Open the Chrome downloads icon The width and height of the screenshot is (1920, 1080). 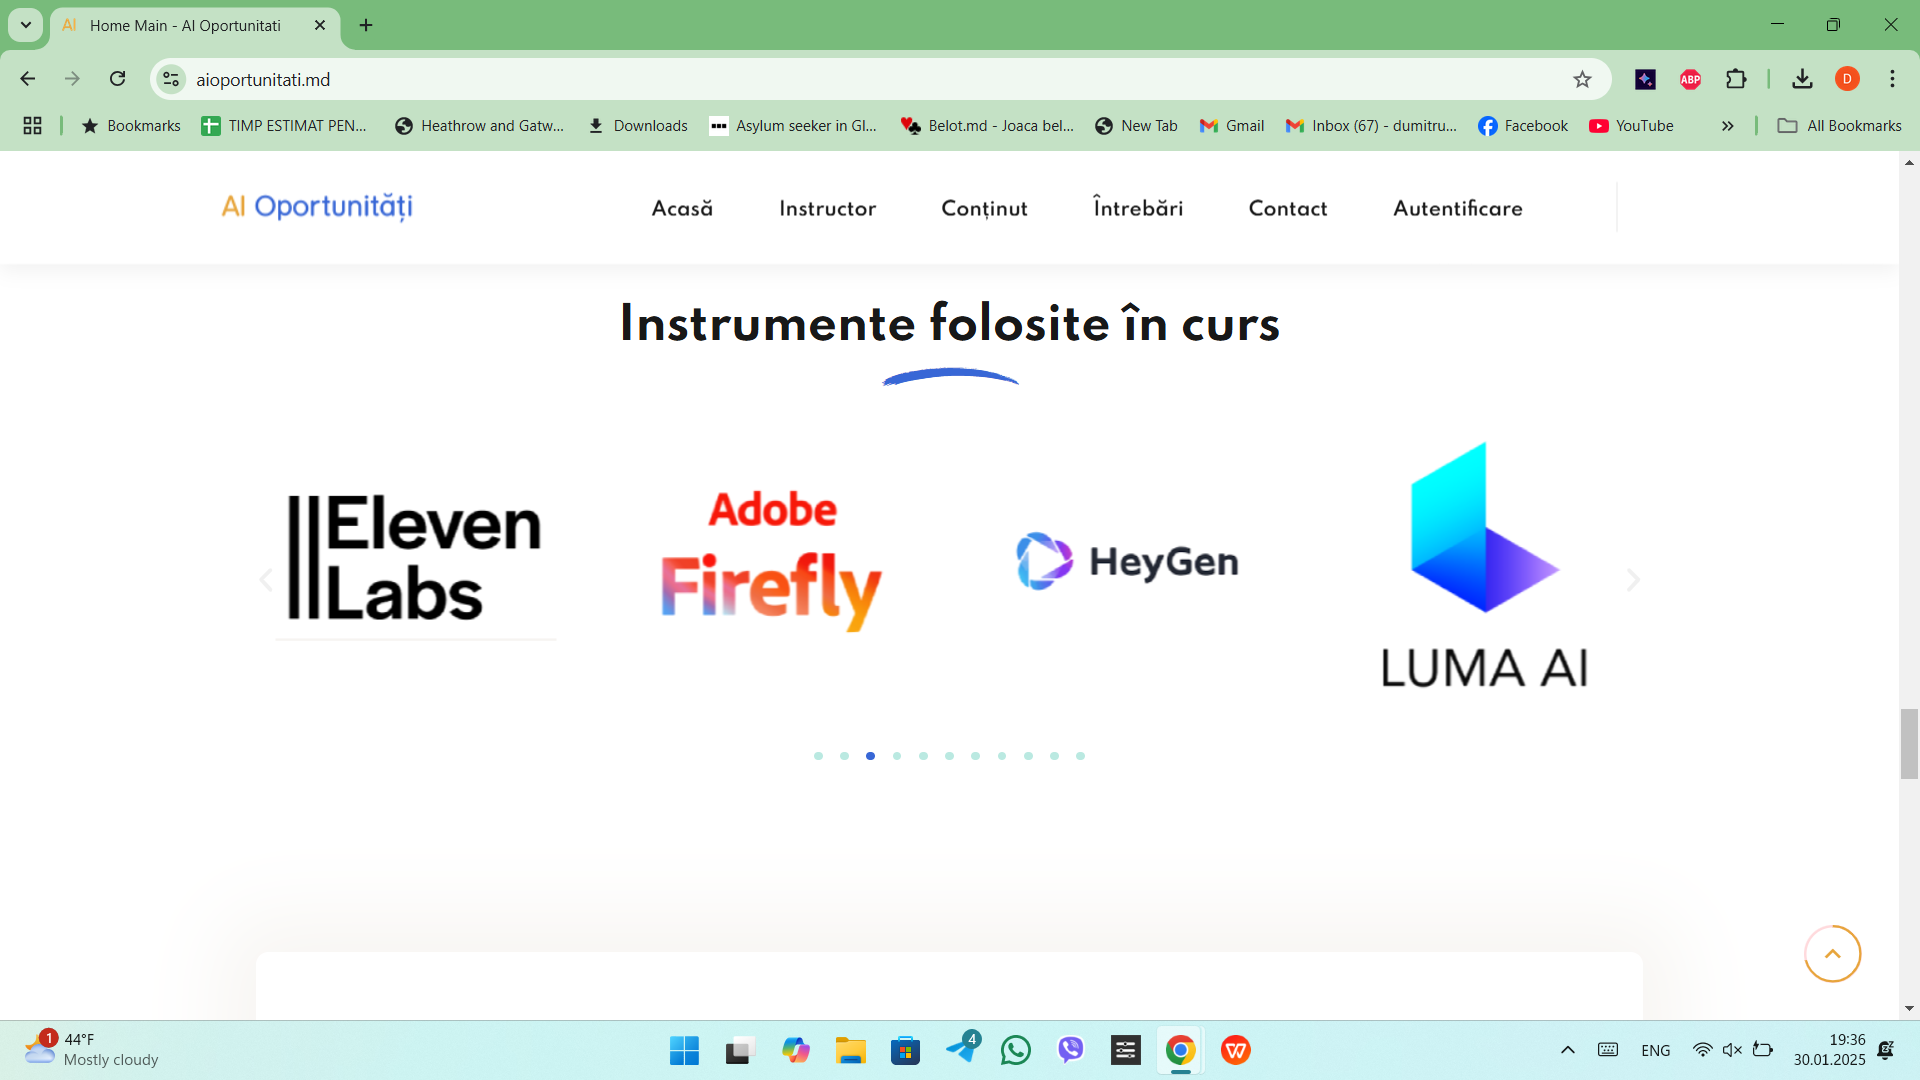click(1802, 79)
